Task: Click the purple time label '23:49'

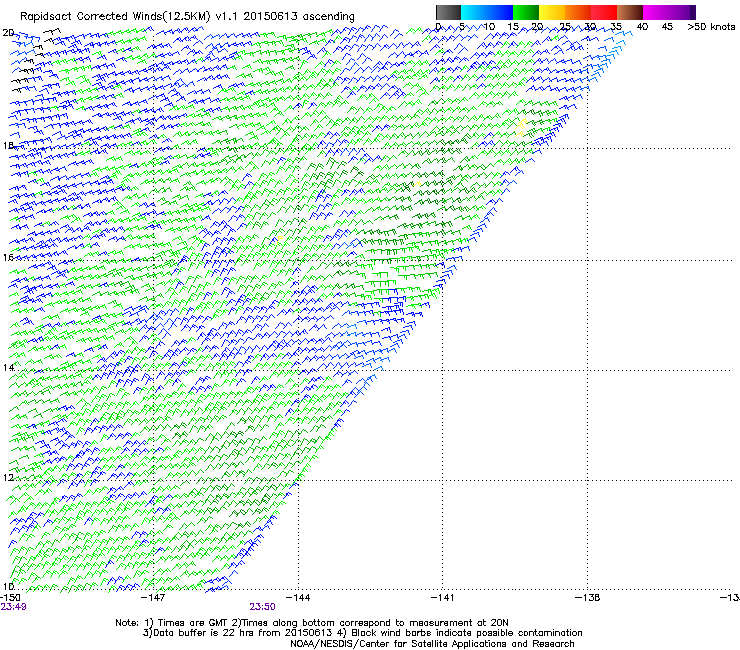Action: pos(13,607)
